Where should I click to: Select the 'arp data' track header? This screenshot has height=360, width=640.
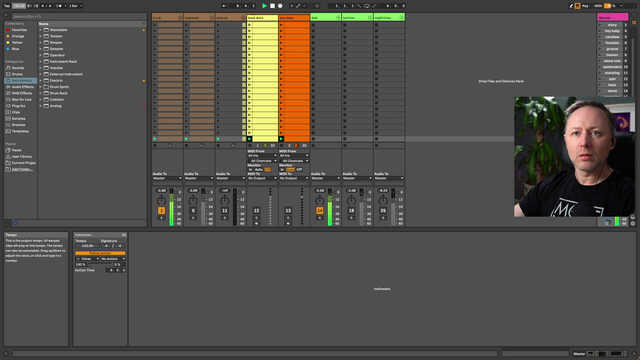point(294,18)
